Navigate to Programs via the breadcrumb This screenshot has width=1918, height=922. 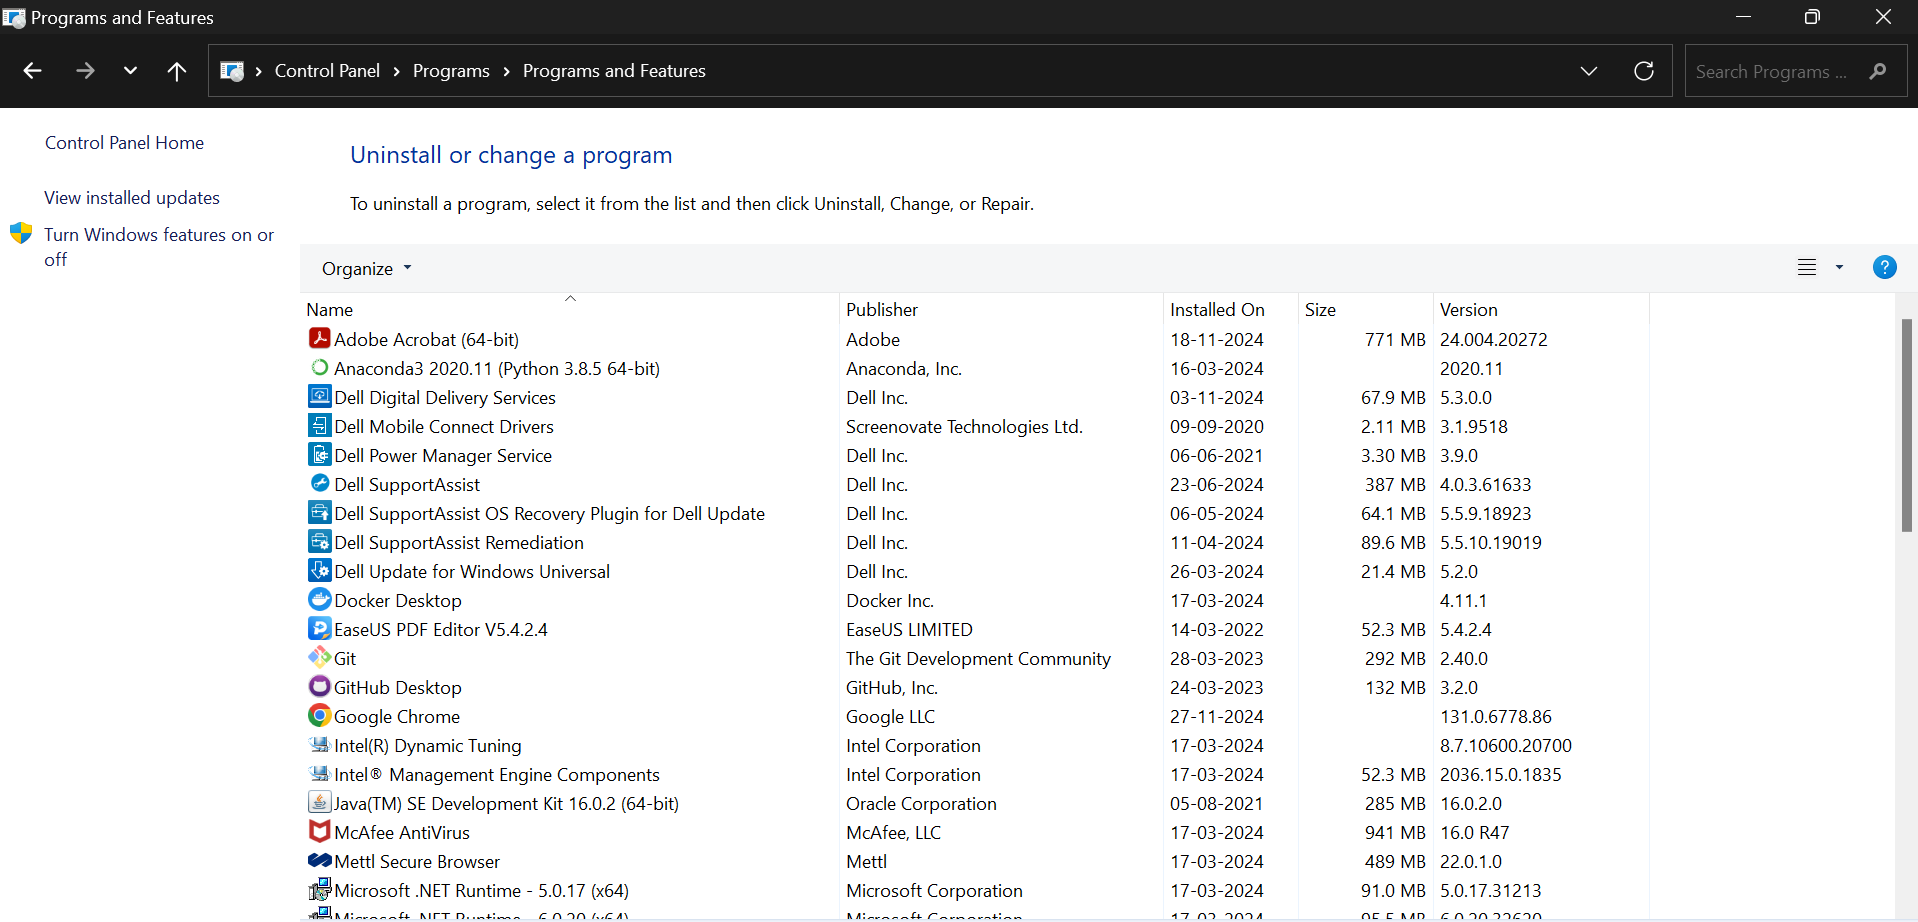(x=450, y=70)
